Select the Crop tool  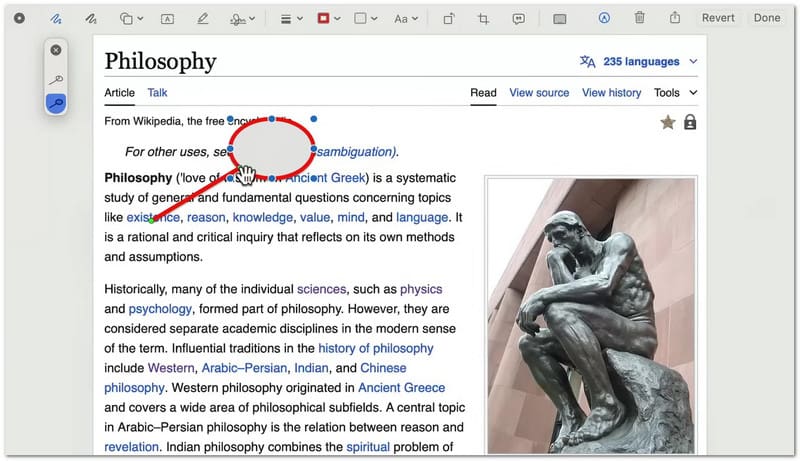coord(483,19)
